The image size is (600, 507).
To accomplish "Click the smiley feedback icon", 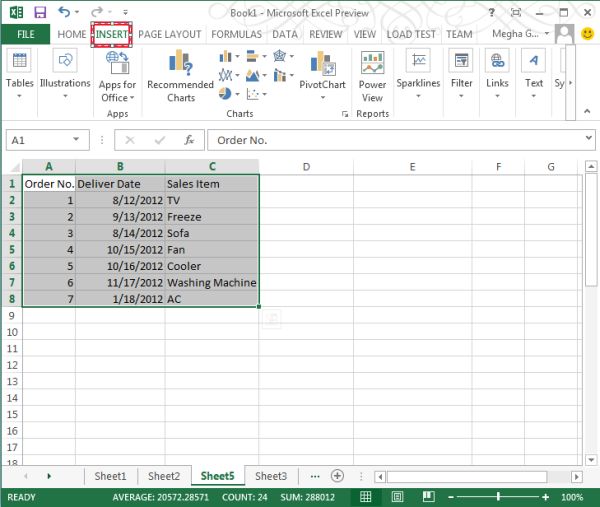I will pos(587,34).
